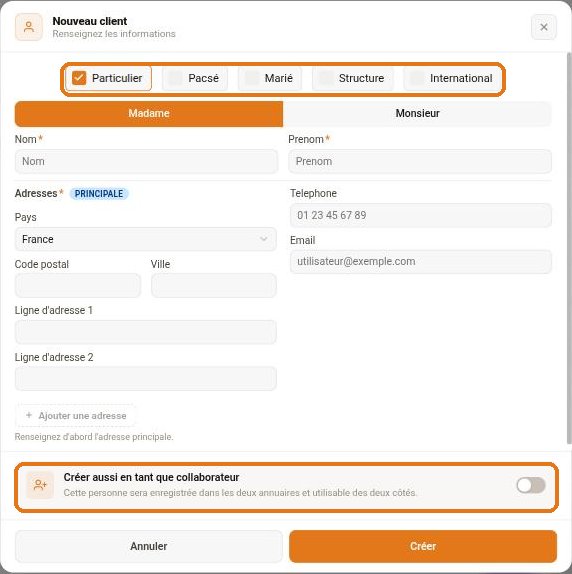Uncheck the Particulier checkbox
The image size is (572, 574).
(x=79, y=78)
